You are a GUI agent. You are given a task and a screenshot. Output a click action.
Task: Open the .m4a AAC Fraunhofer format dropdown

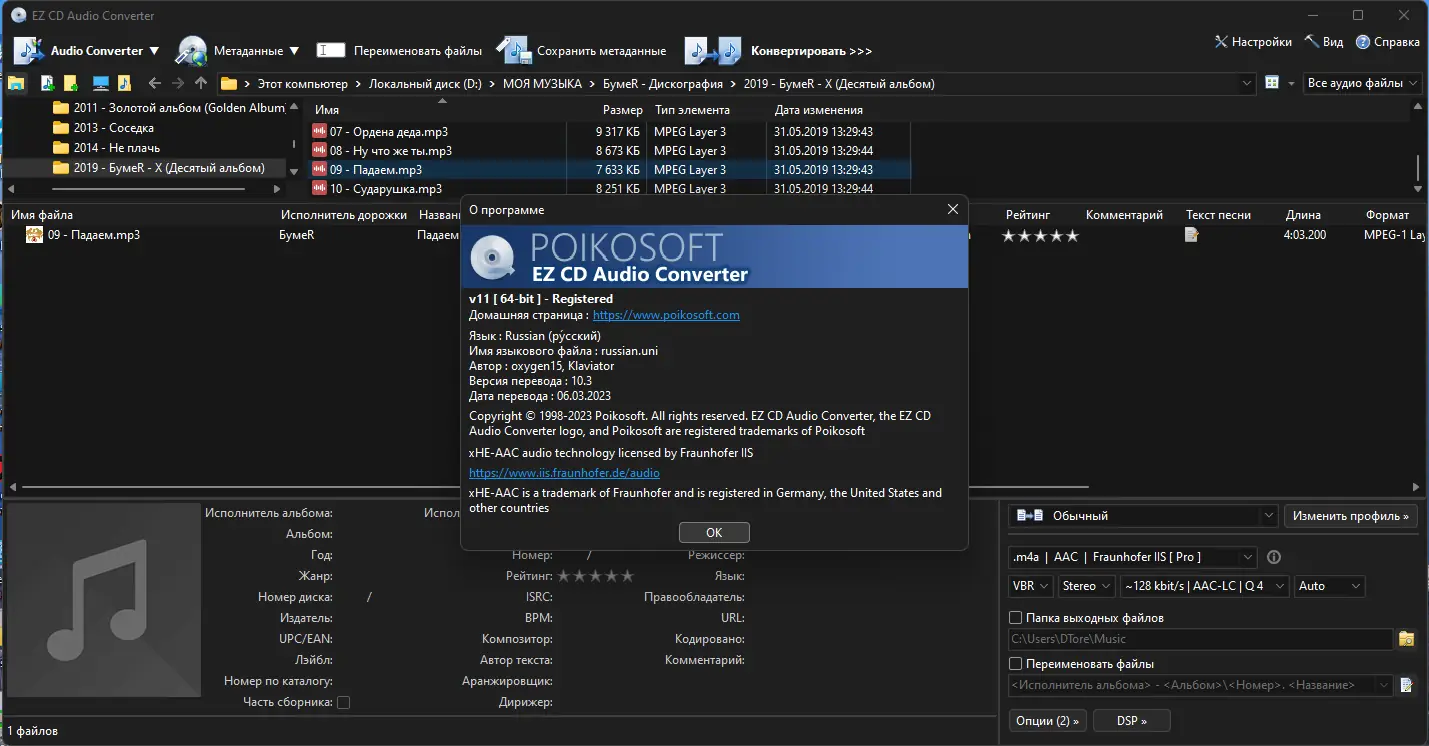pyautogui.click(x=1132, y=557)
